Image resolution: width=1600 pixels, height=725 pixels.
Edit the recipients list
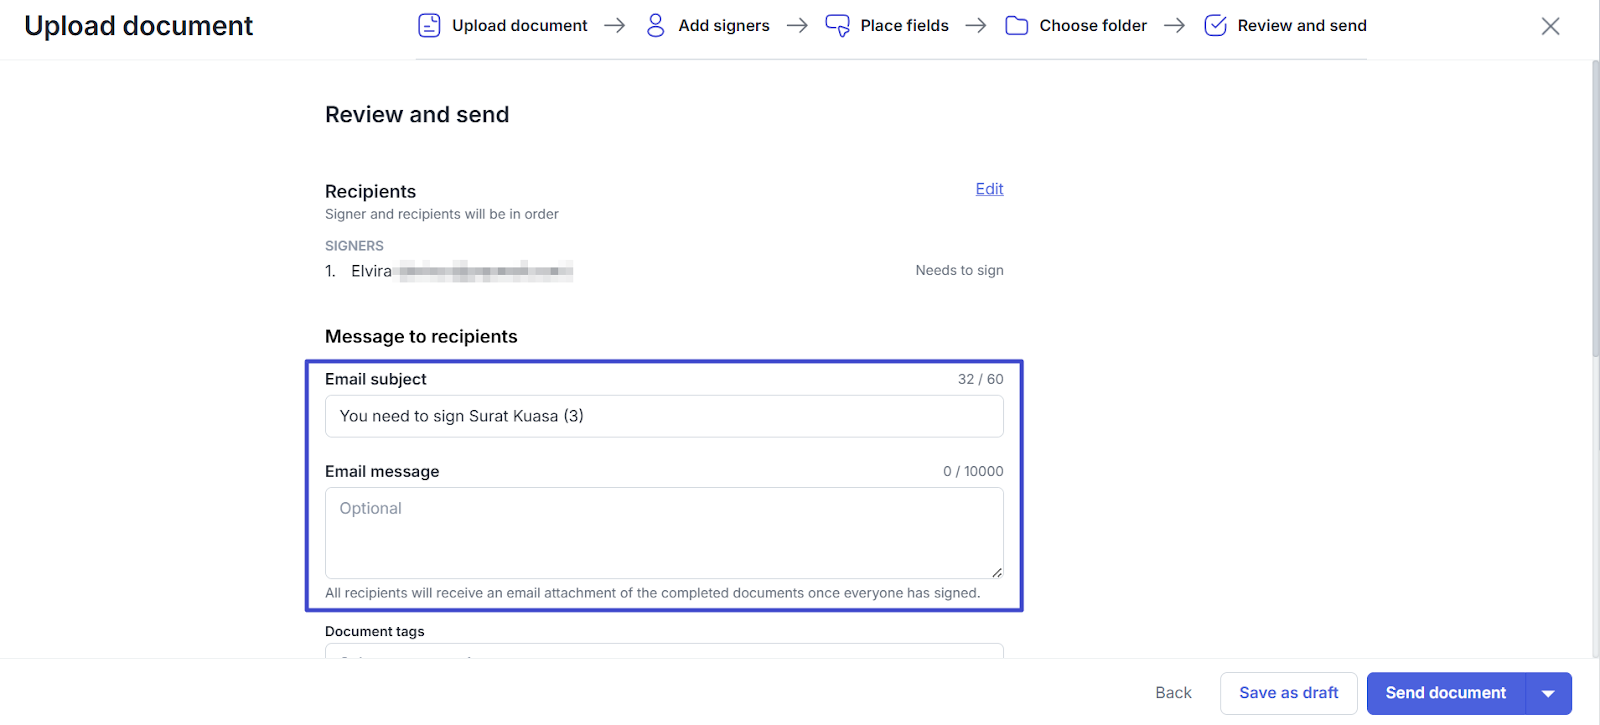pos(989,189)
